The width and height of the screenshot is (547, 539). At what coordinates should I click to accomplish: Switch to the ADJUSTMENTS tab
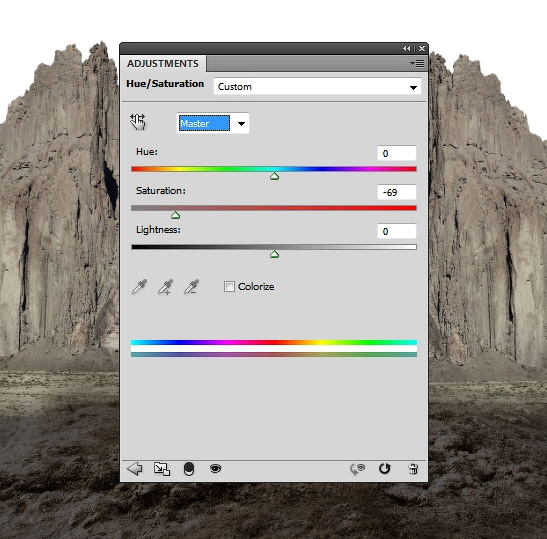coord(163,63)
